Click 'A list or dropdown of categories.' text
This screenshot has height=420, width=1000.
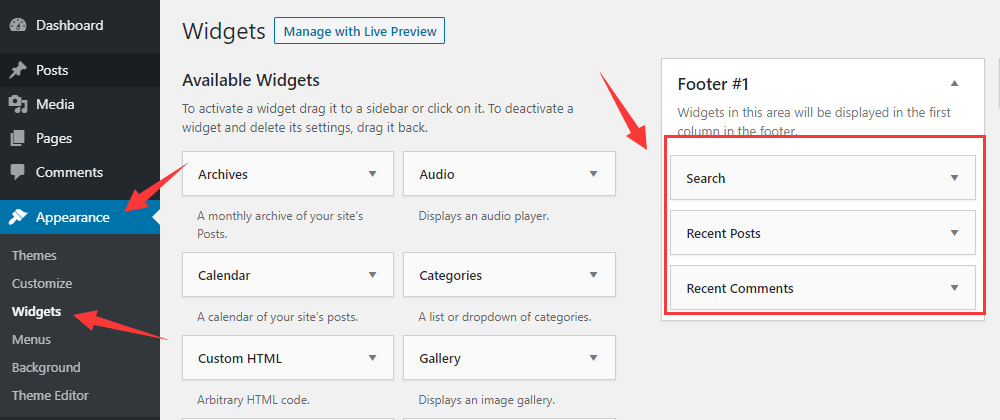click(504, 317)
